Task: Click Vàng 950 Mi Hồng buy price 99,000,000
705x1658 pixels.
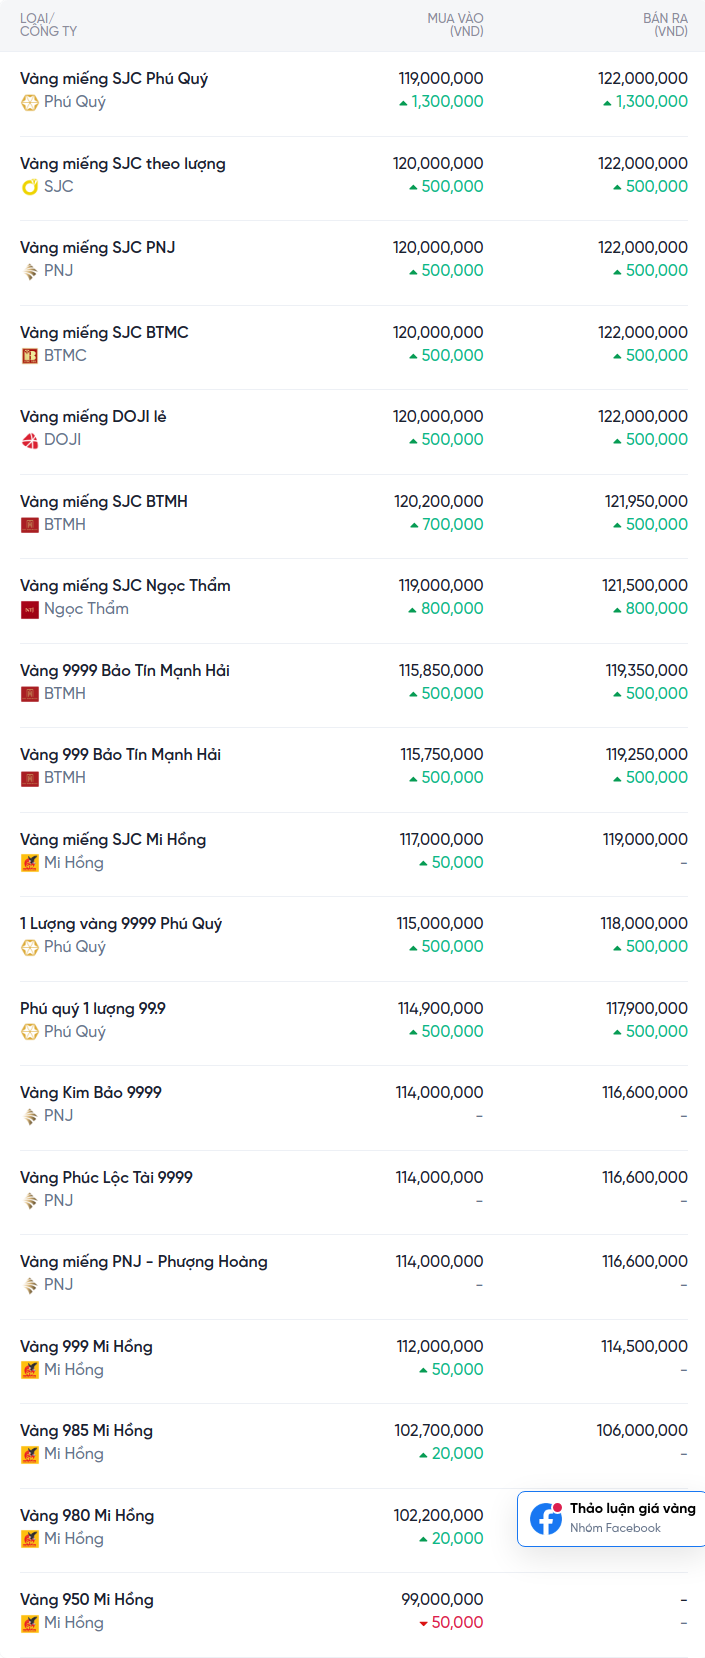Action: tap(442, 1600)
